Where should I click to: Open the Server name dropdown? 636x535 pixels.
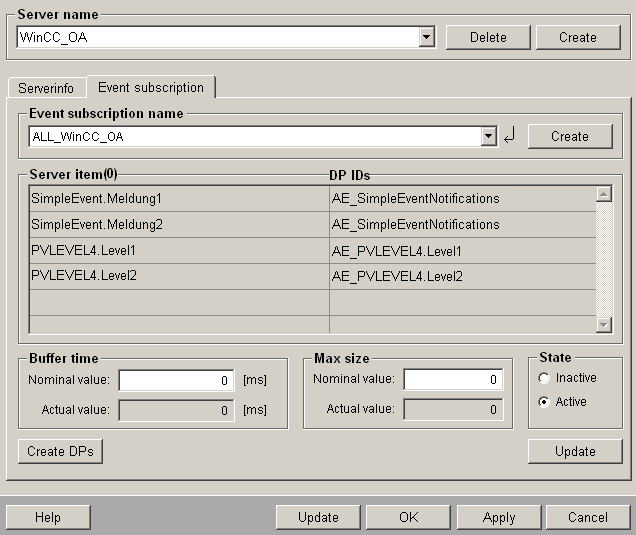[x=427, y=37]
